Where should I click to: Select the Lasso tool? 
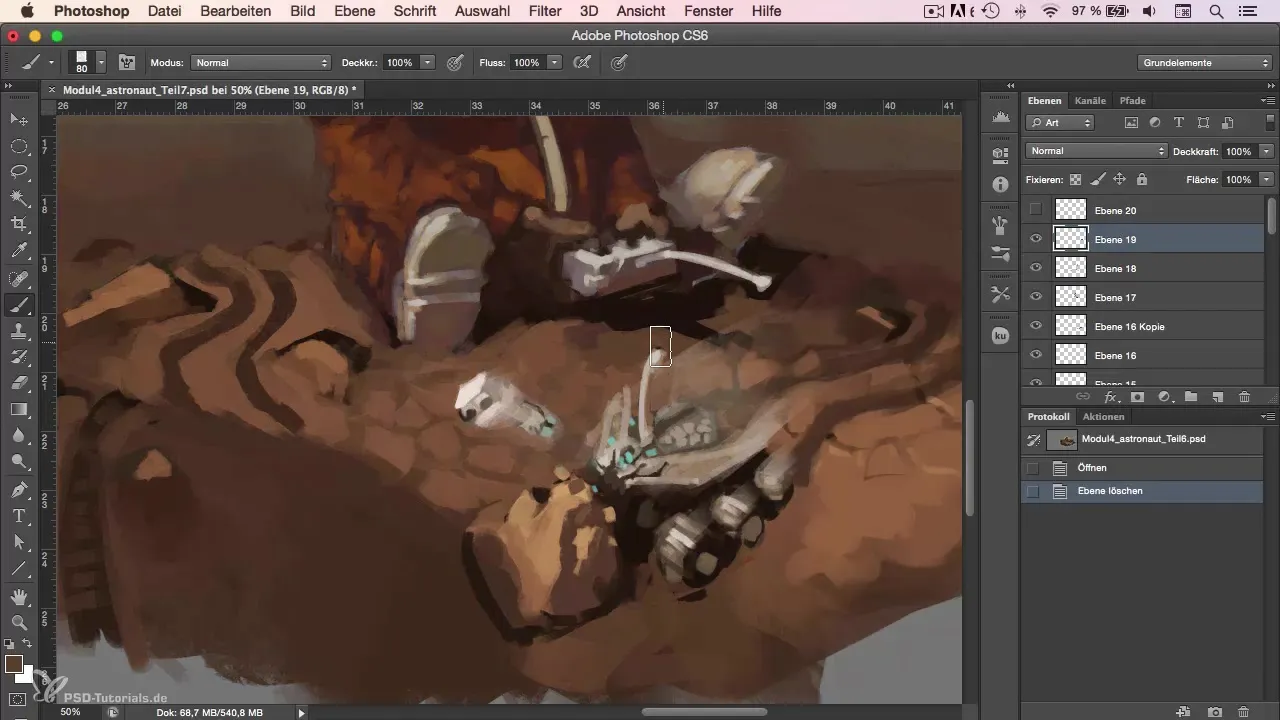point(19,172)
